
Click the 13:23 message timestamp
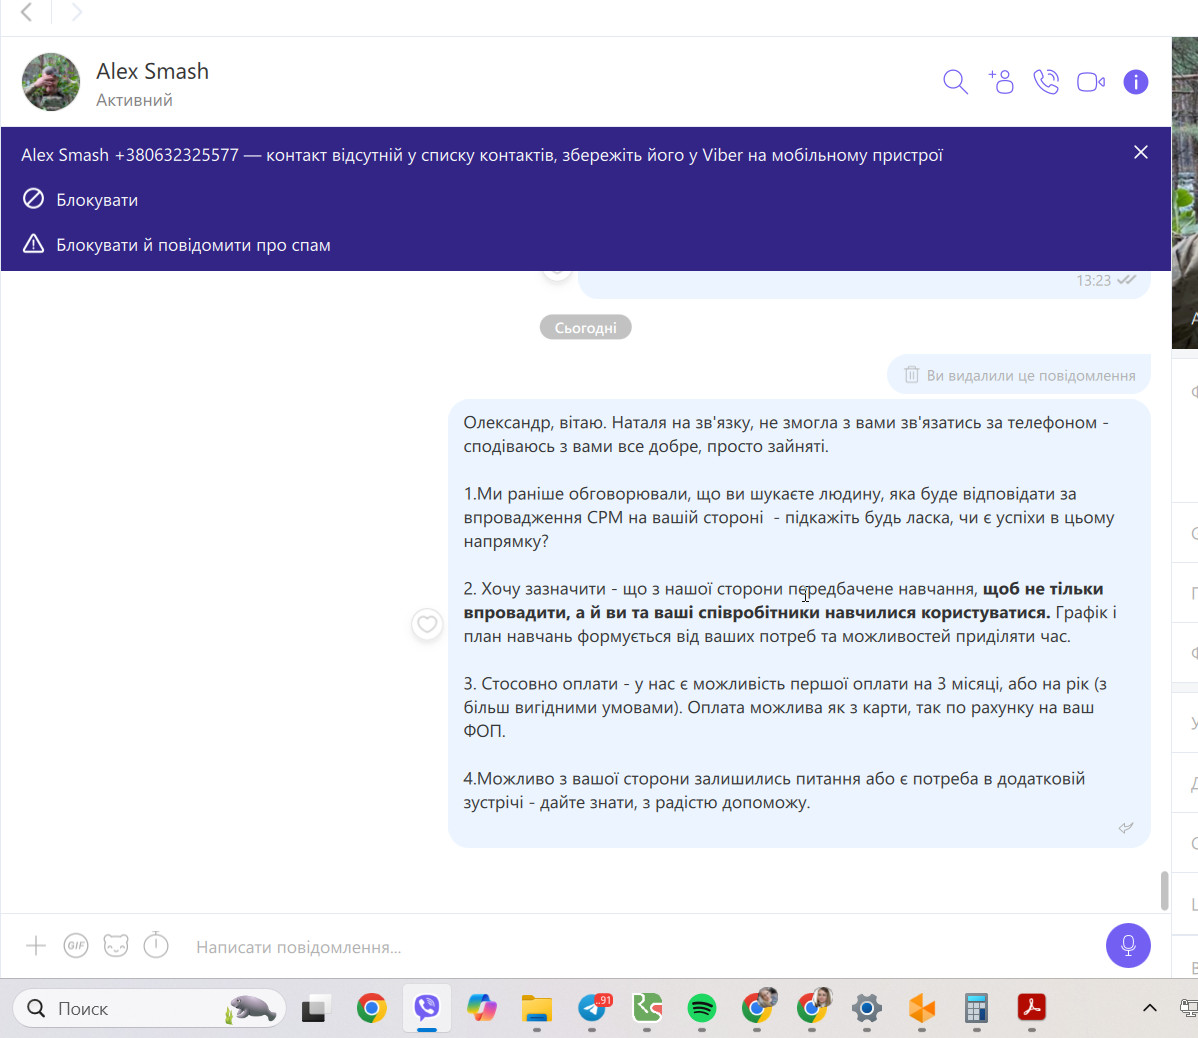(x=1093, y=281)
